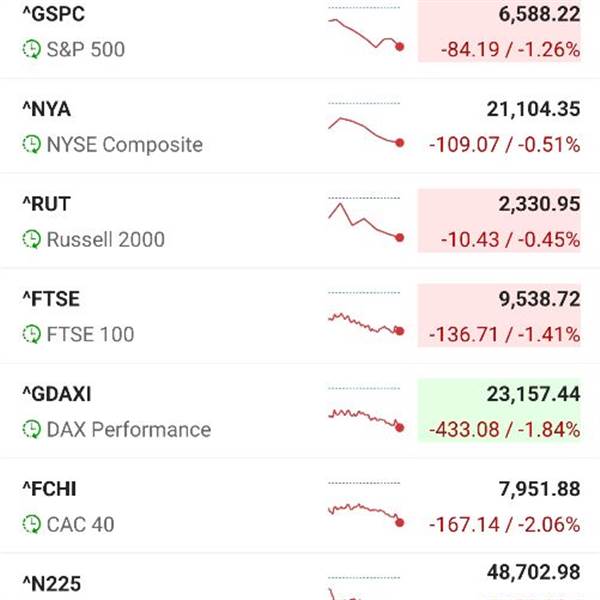Viewport: 600px width, 600px height.
Task: View the ^RUT sparkline chart
Action: [365, 222]
